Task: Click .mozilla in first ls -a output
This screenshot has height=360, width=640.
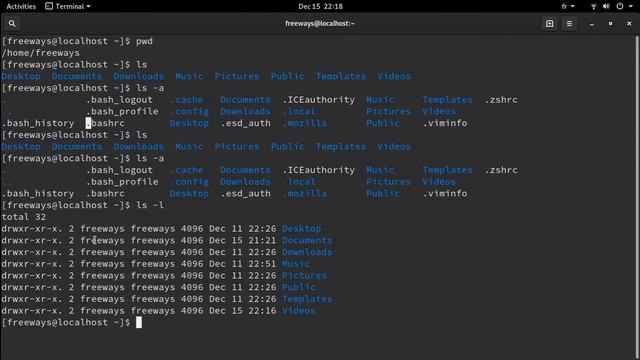Action: click(304, 123)
